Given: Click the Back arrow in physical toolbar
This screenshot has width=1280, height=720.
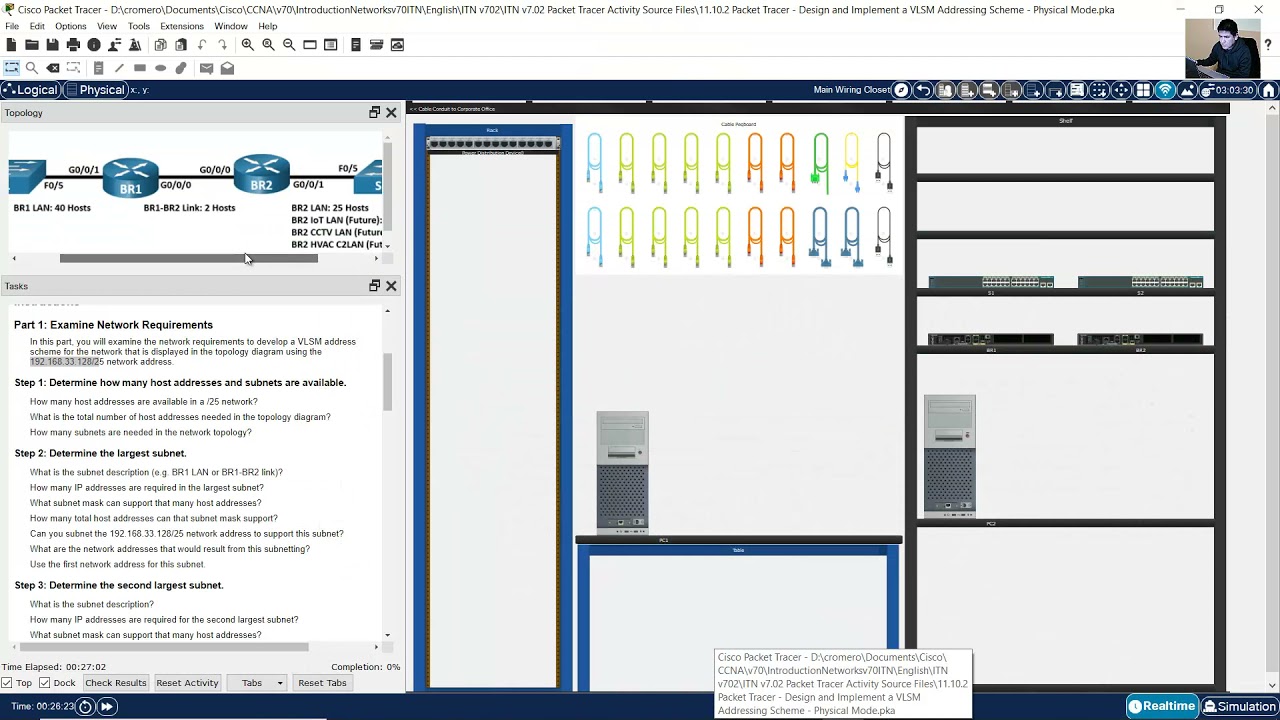Looking at the screenshot, I should [x=923, y=90].
